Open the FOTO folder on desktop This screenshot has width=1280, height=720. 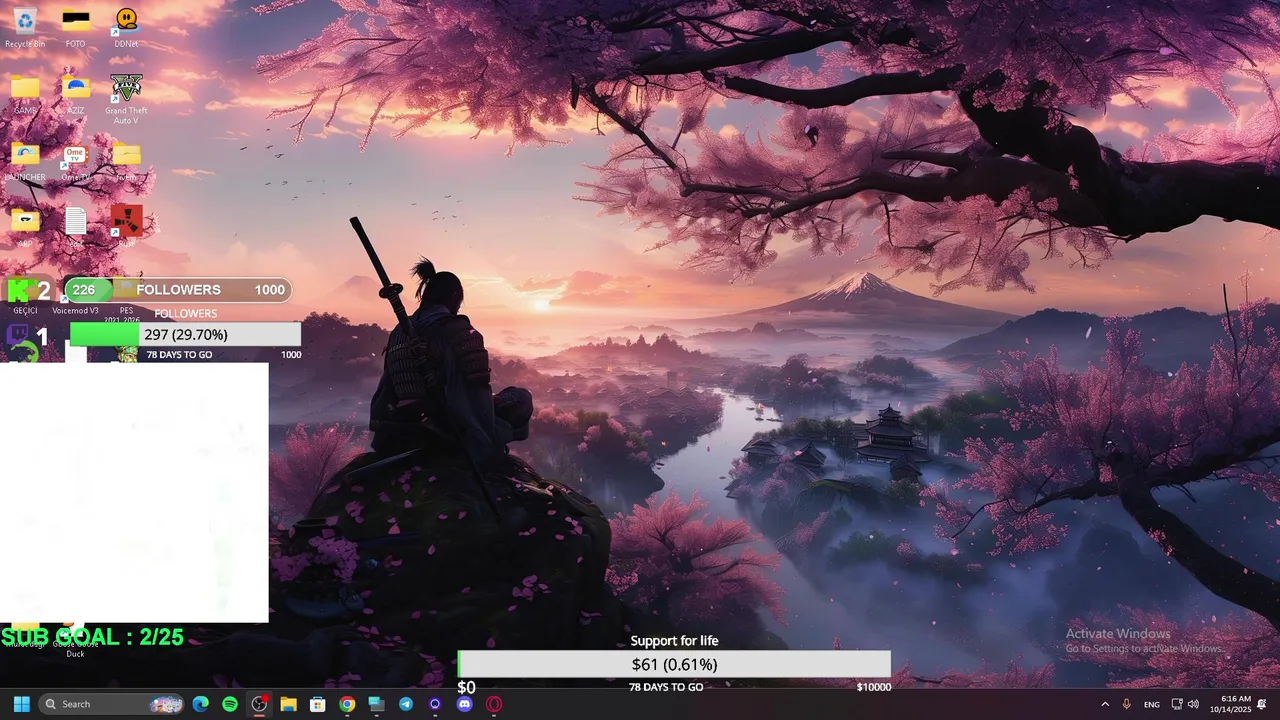coord(76,26)
